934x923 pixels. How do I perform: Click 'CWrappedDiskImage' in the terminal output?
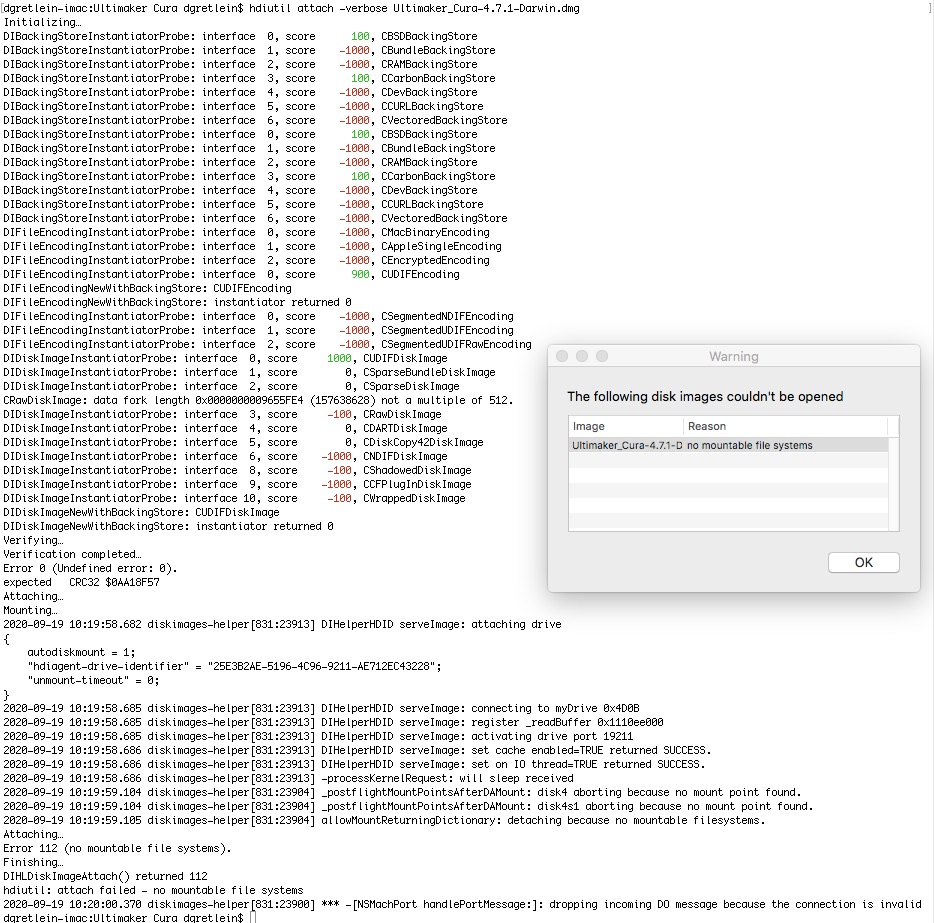[x=414, y=498]
